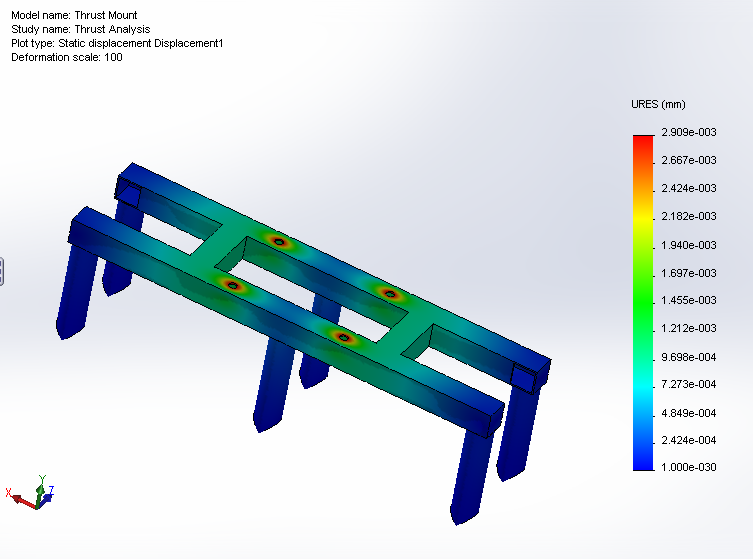Click the red X axis of orientation triad
Image resolution: width=753 pixels, height=559 pixels.
click(x=22, y=501)
